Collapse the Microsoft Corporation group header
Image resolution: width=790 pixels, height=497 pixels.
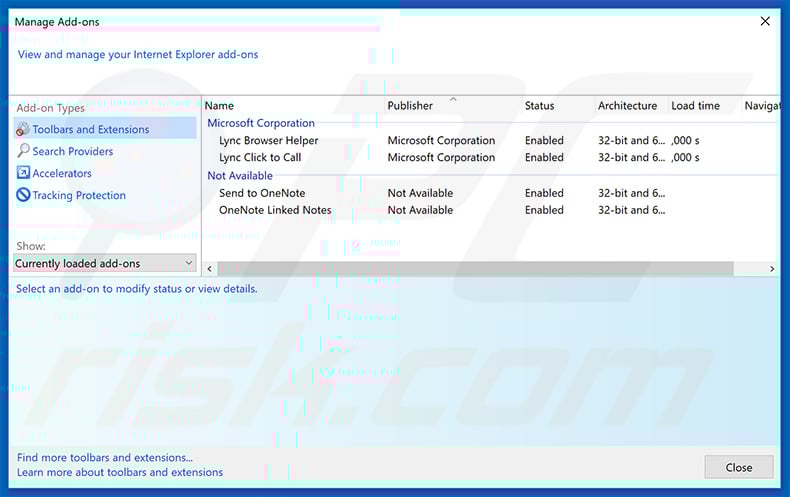[261, 123]
